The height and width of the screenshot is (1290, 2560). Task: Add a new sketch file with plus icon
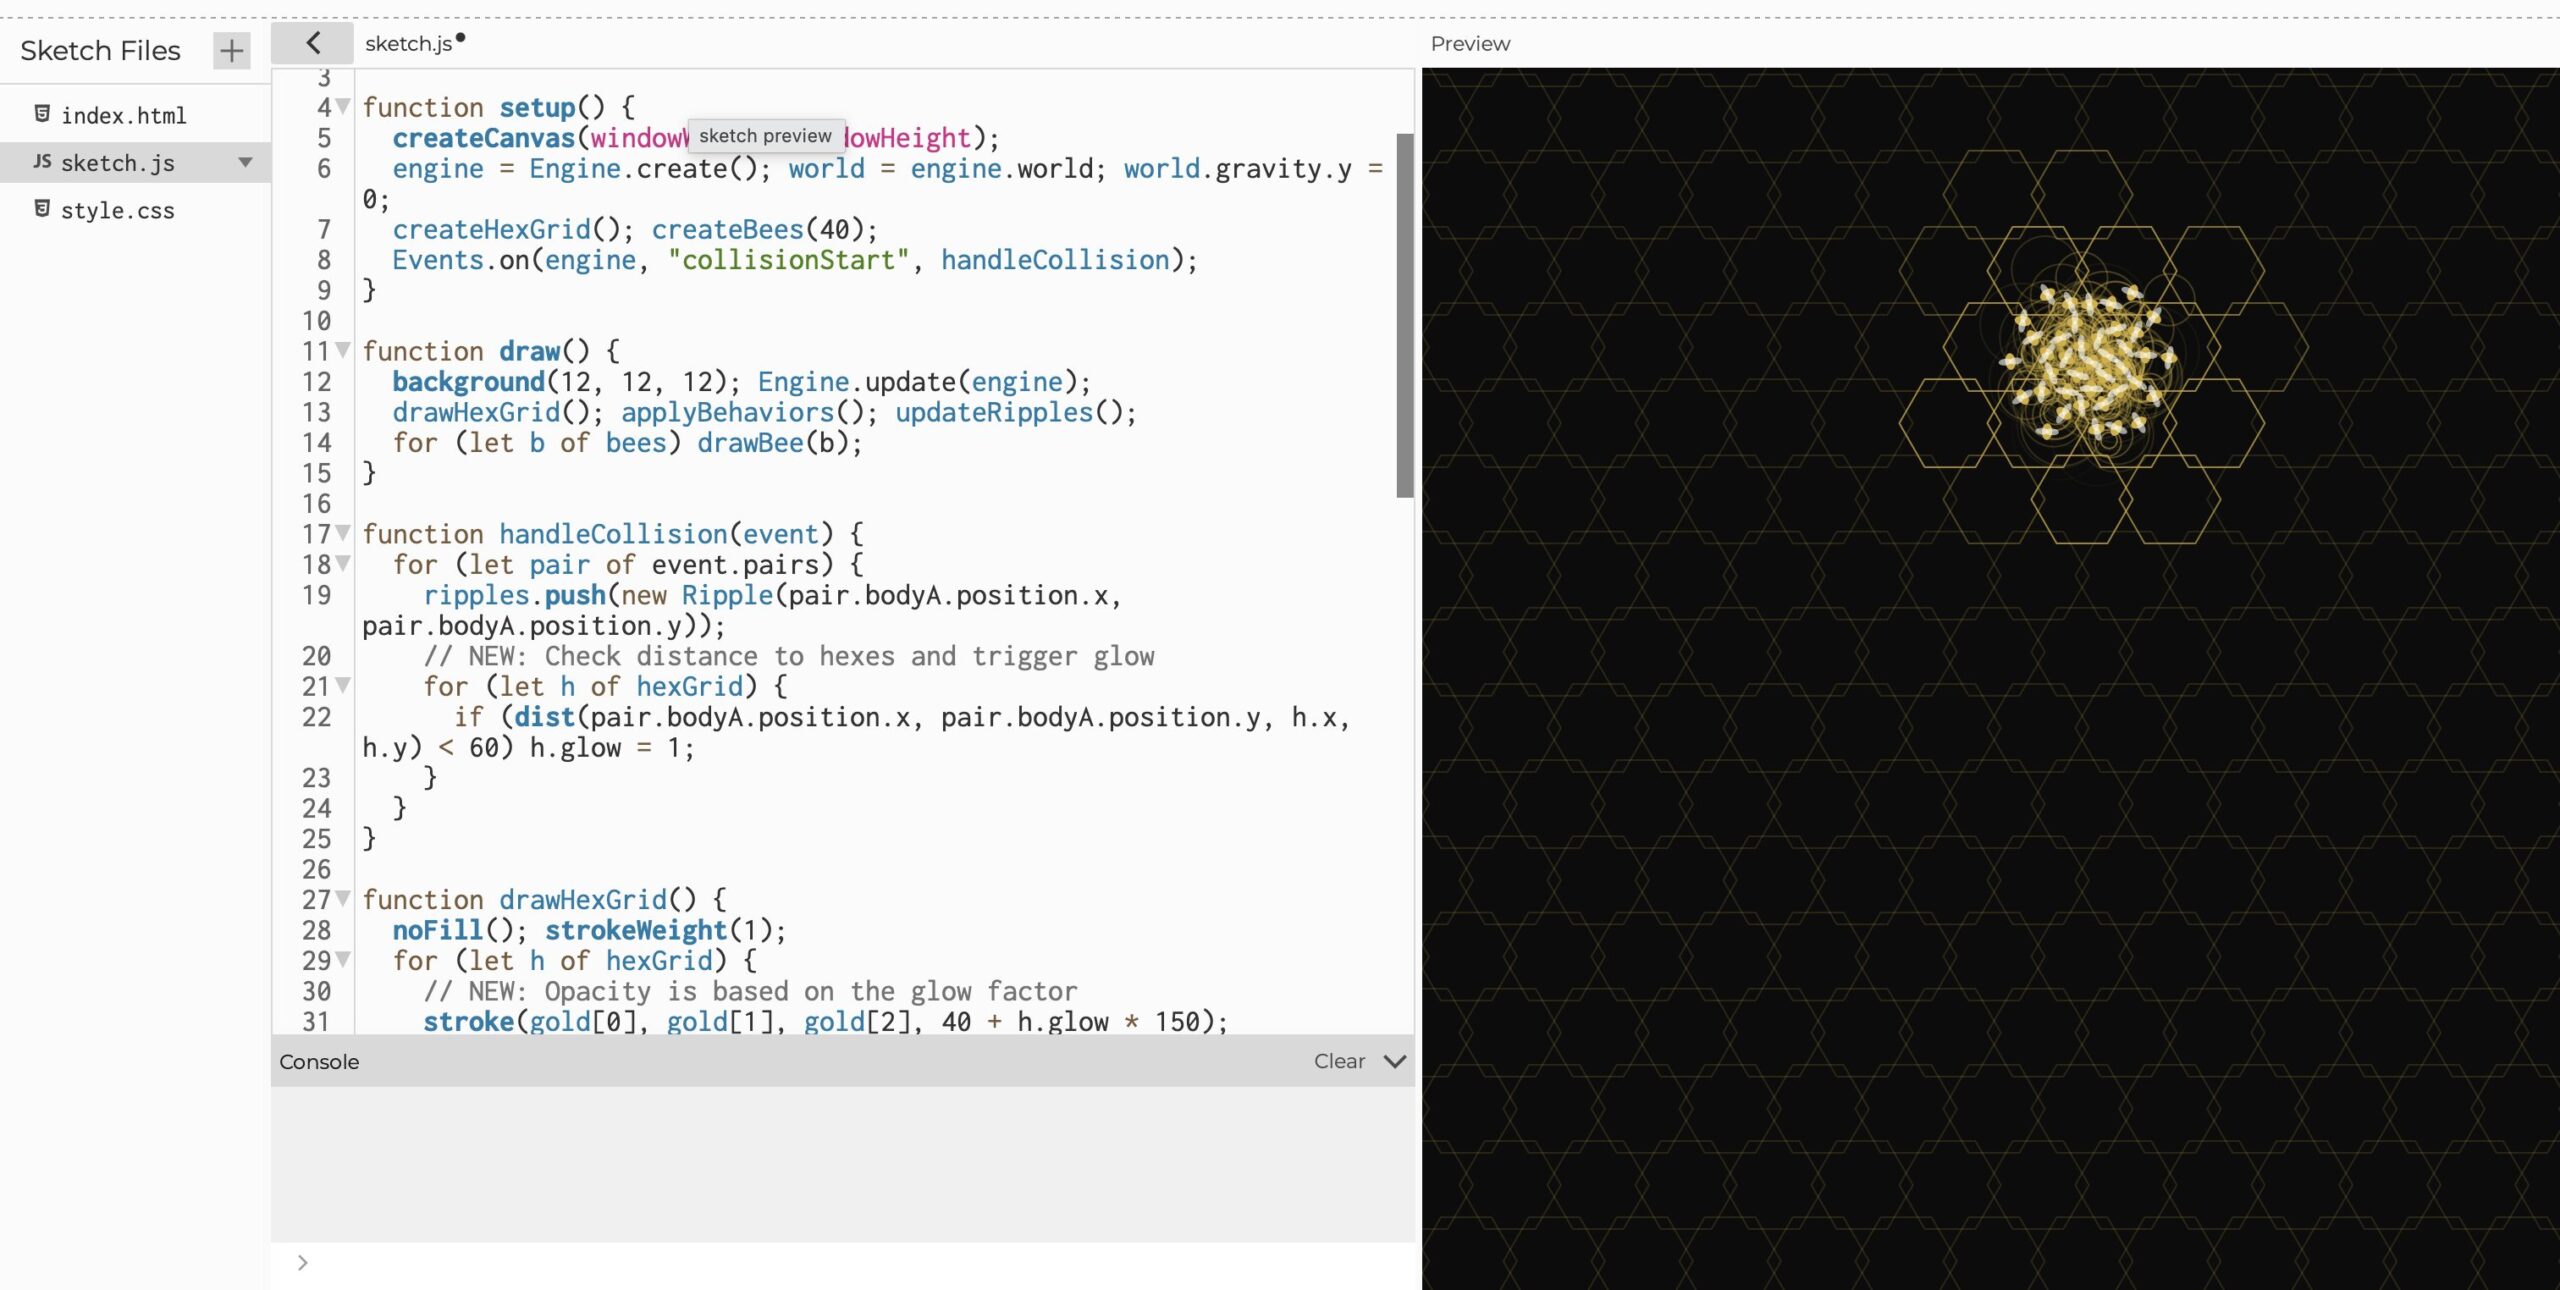(231, 50)
